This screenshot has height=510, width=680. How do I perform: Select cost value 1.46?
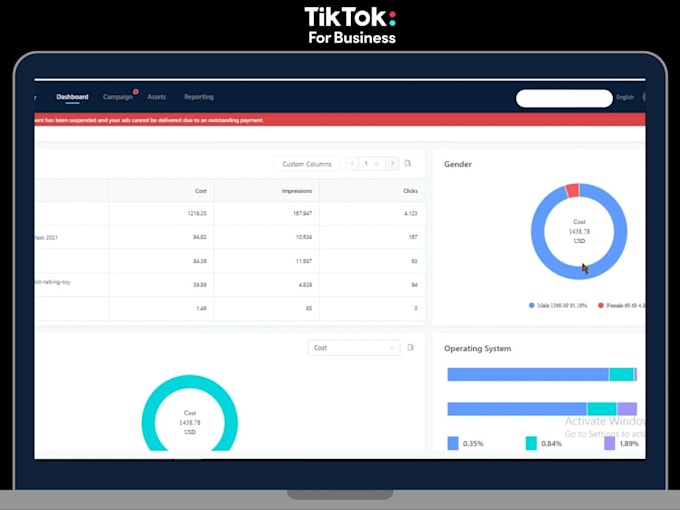point(201,308)
